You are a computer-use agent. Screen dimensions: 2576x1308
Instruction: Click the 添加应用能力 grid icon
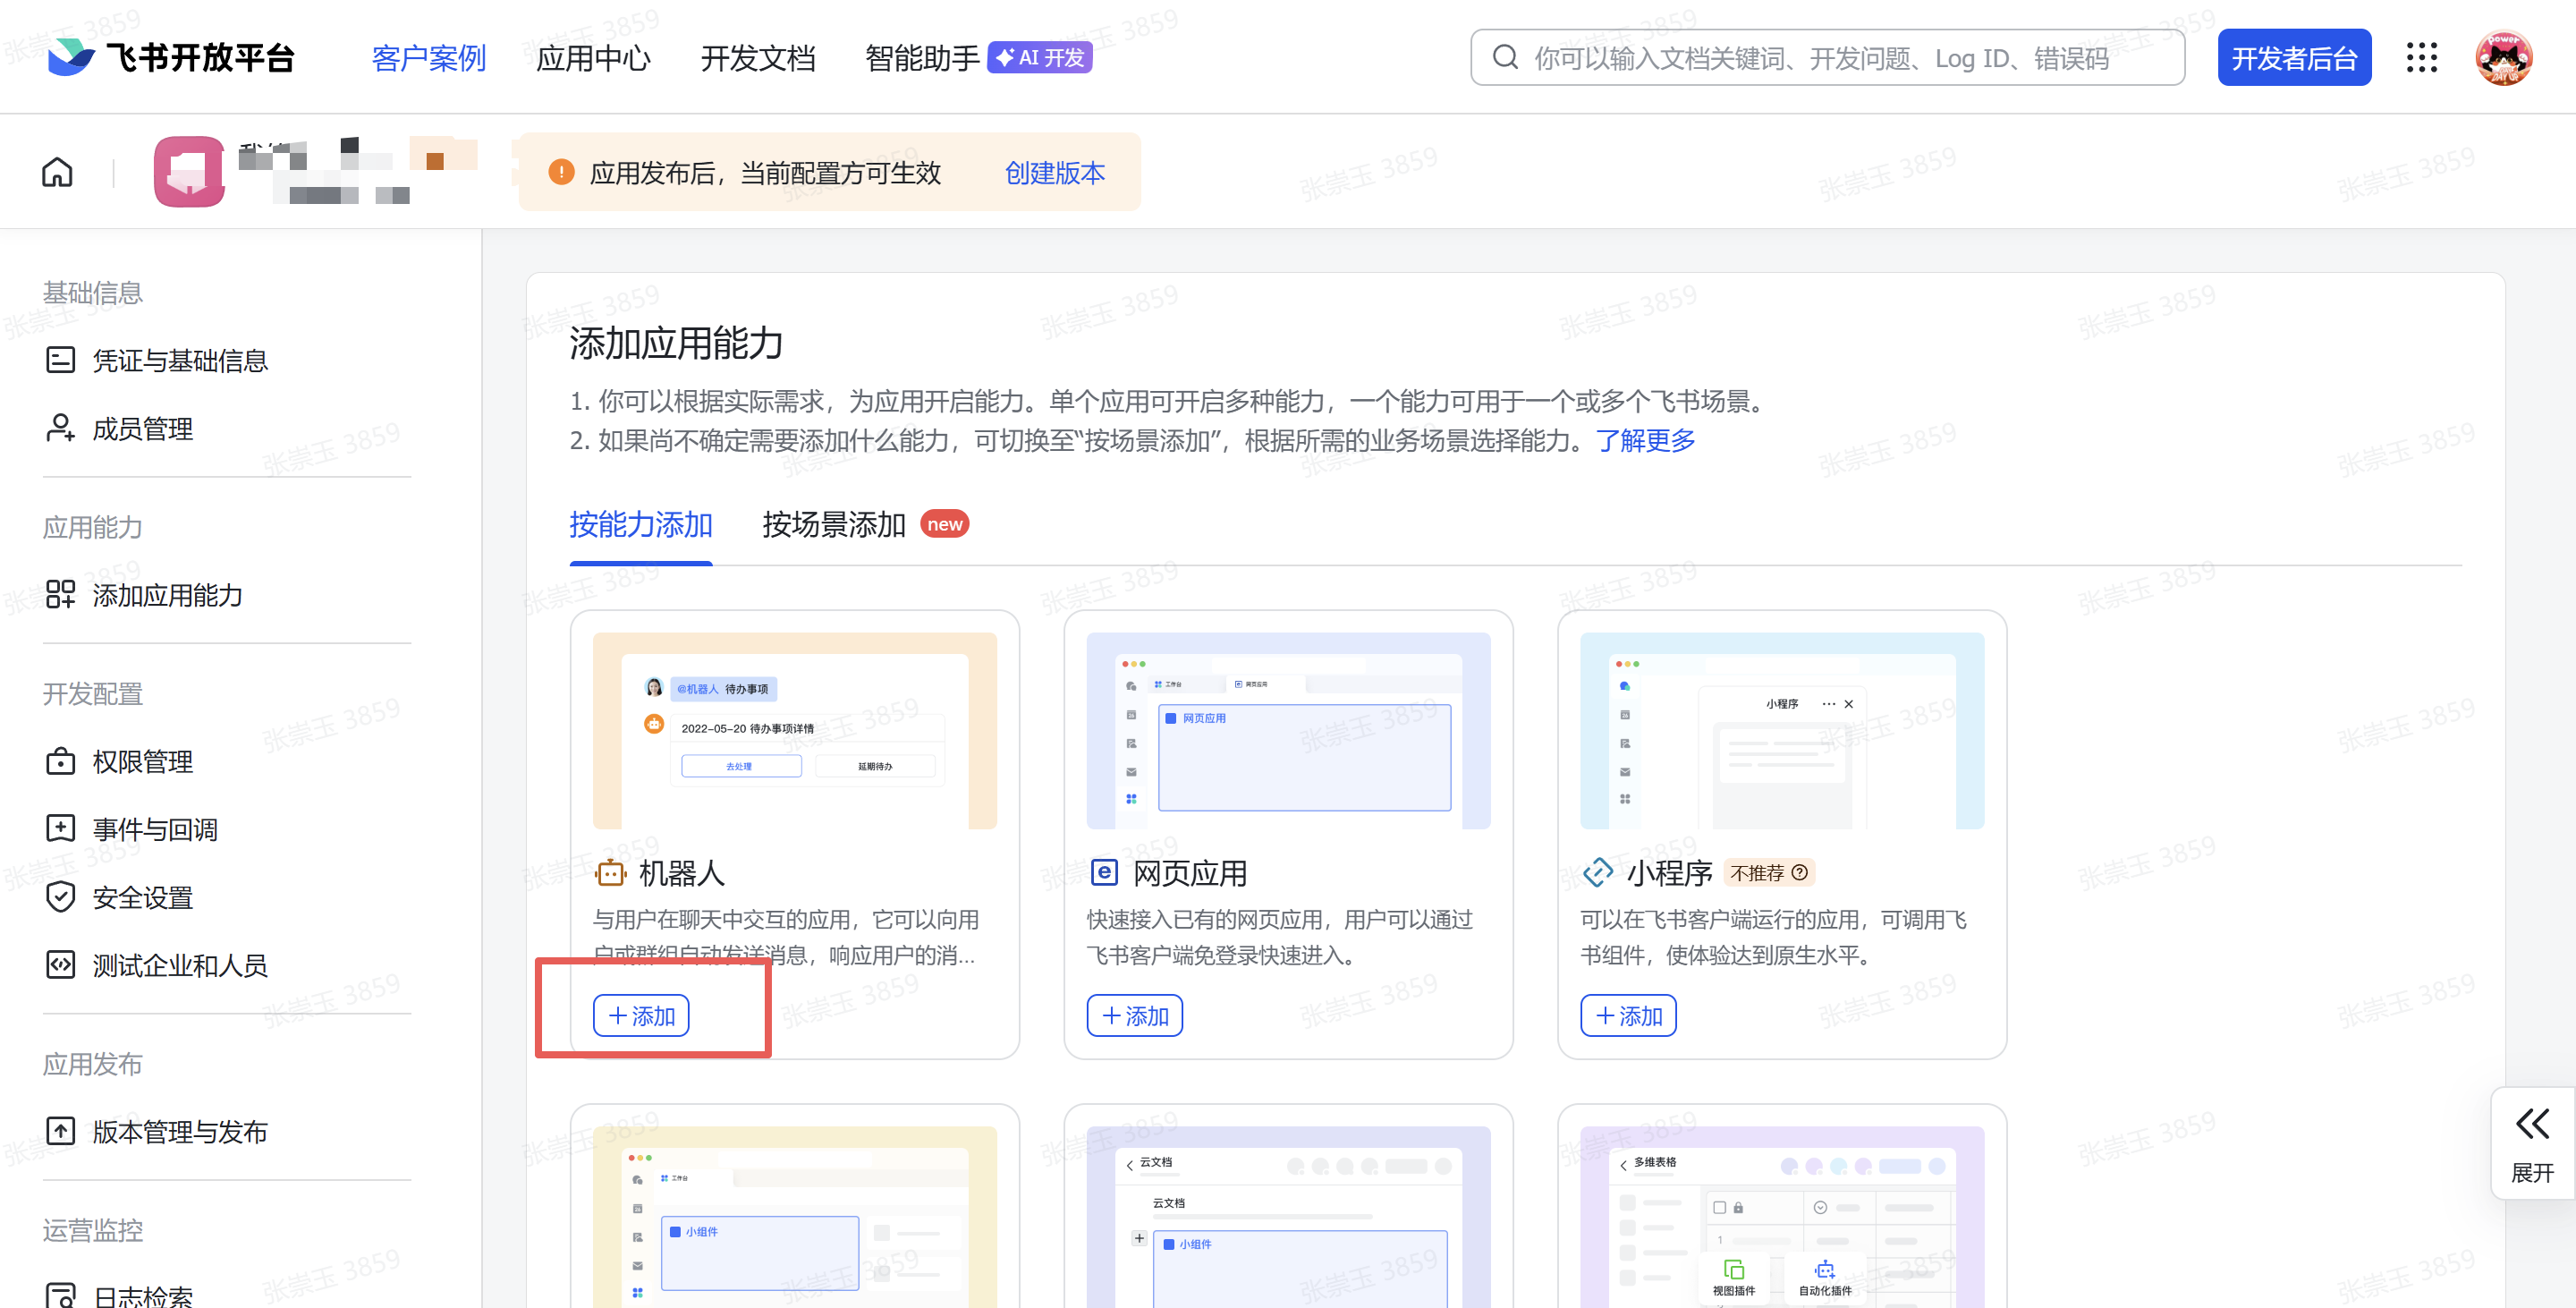pos(60,594)
